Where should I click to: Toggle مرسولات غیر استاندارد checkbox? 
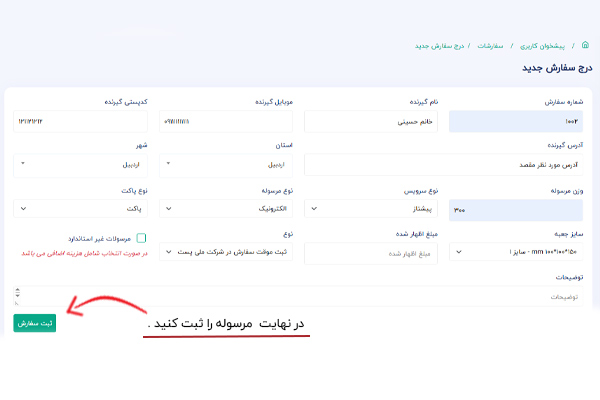(x=141, y=238)
